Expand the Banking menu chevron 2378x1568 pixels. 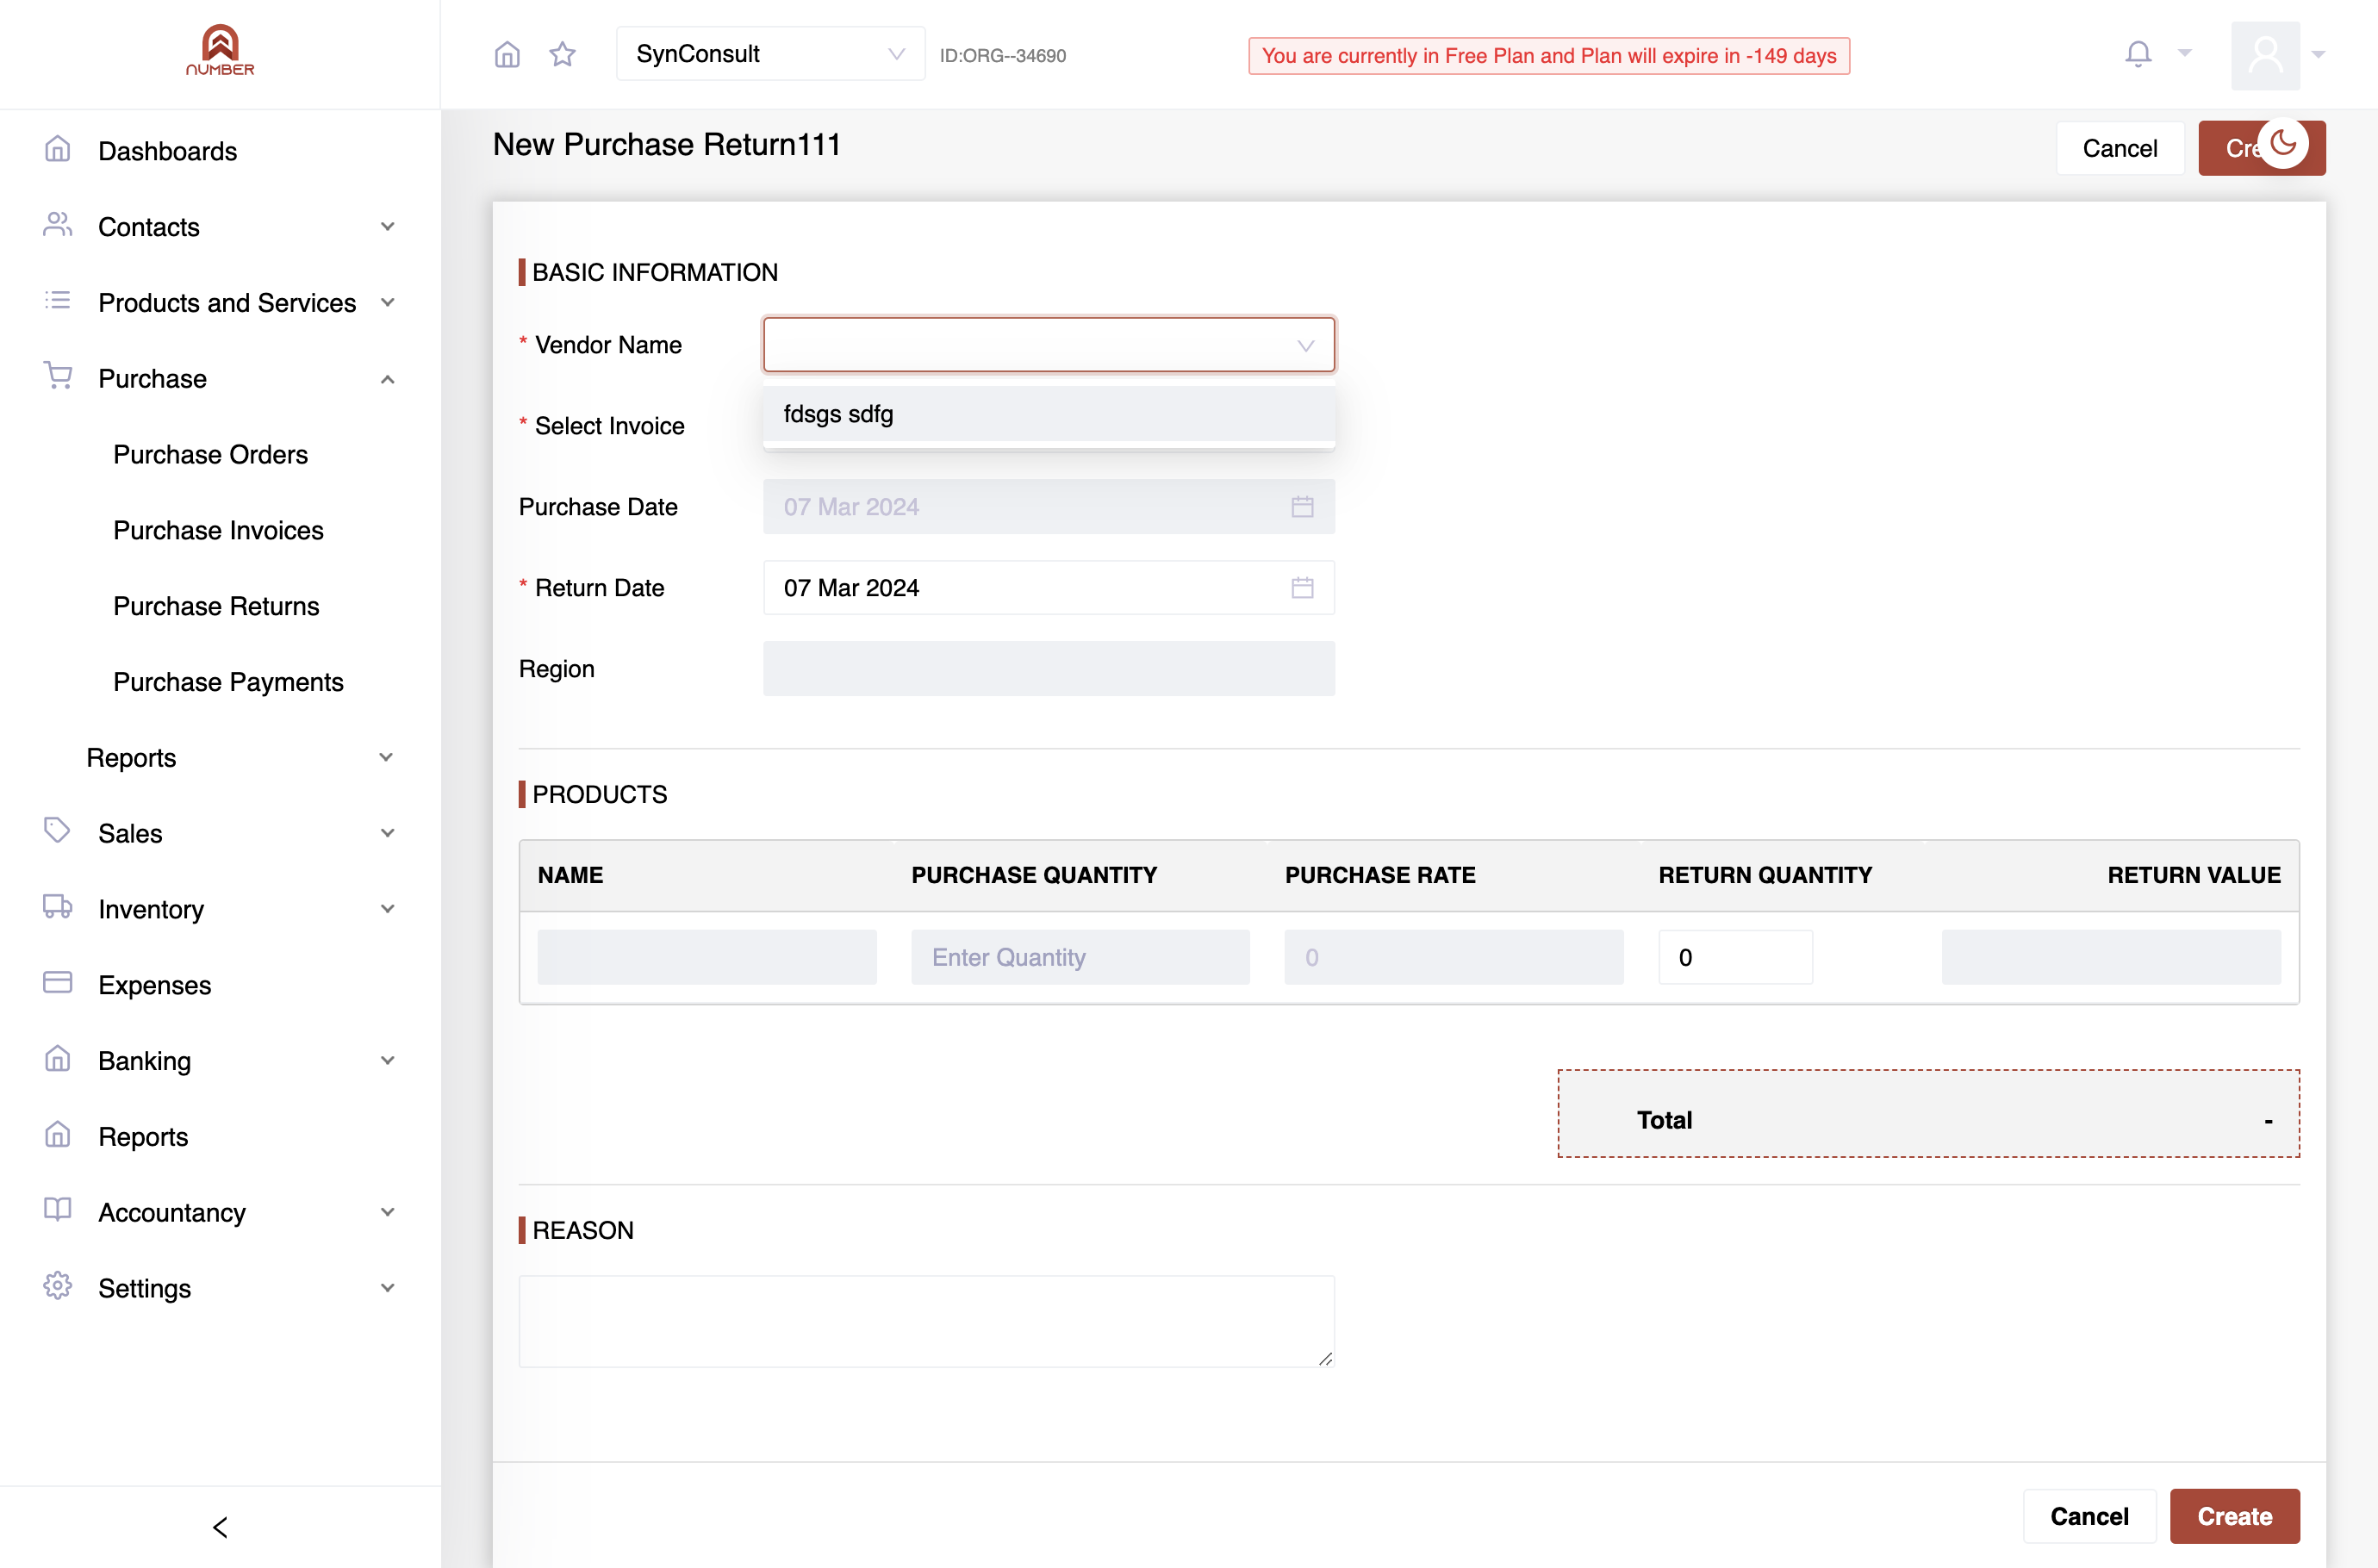click(387, 1061)
